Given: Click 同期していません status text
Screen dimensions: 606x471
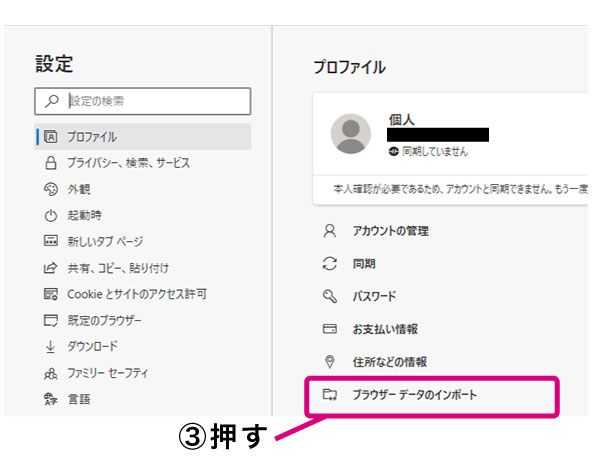Looking at the screenshot, I should (x=435, y=151).
